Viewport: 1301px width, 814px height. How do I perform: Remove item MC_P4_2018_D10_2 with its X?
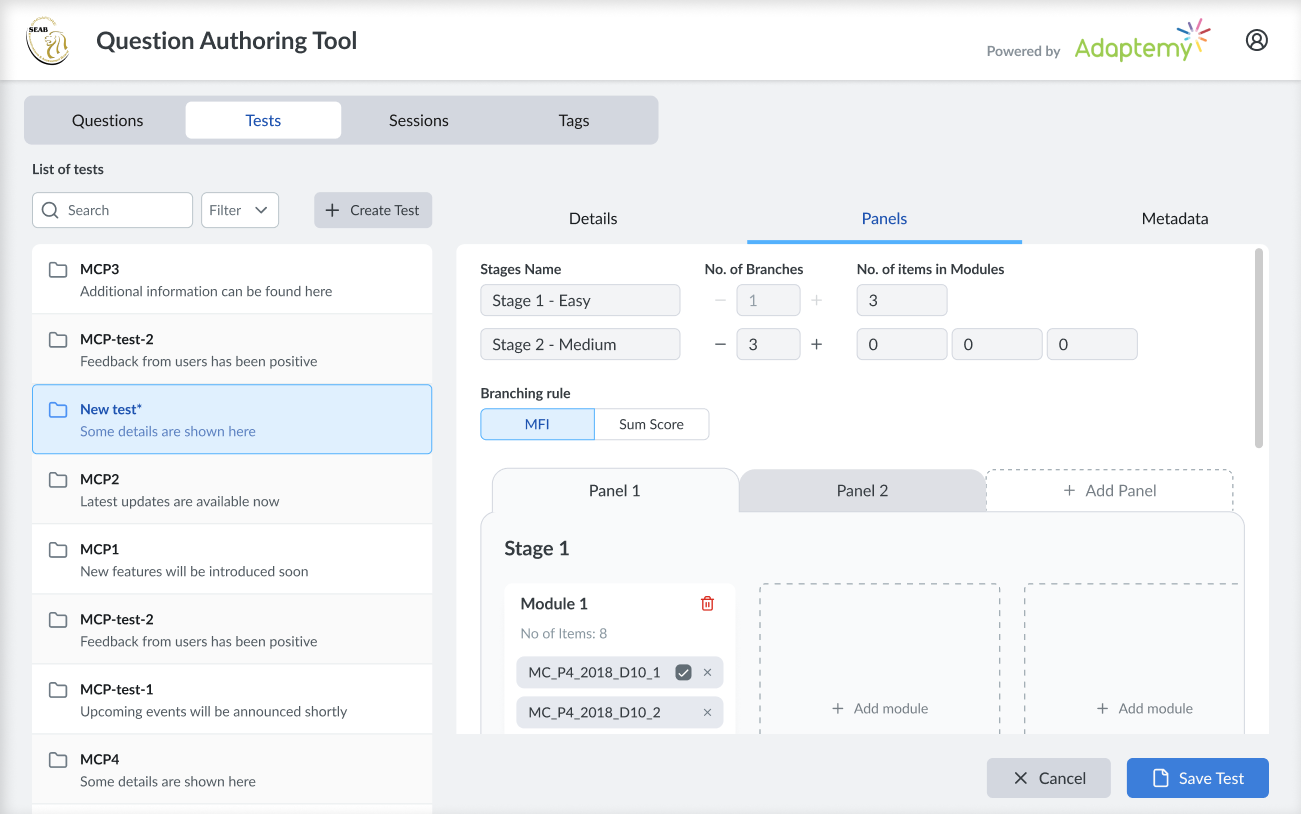(x=707, y=713)
